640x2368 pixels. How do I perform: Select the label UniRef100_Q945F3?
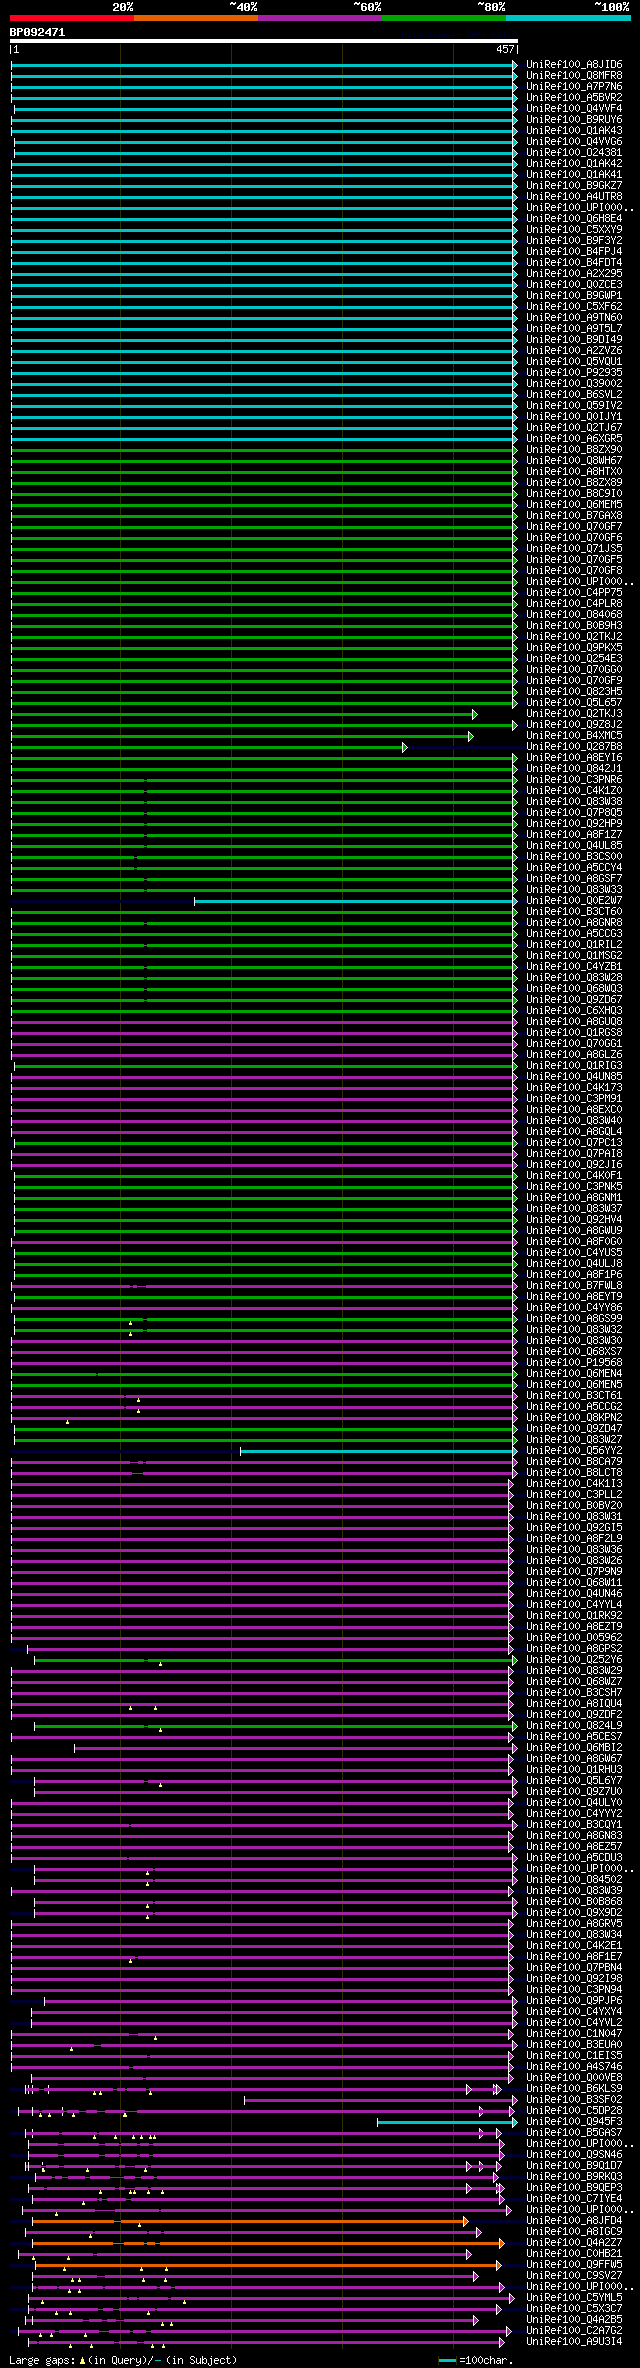point(574,2122)
